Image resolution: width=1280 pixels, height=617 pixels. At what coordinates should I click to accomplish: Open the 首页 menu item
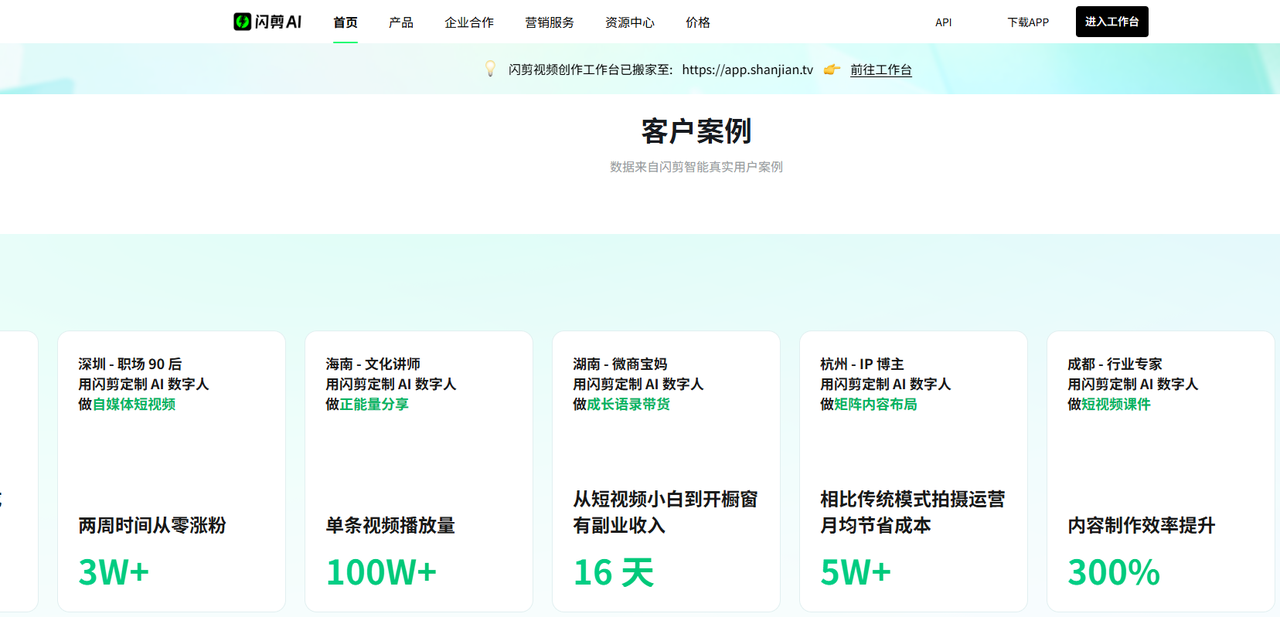(x=344, y=21)
